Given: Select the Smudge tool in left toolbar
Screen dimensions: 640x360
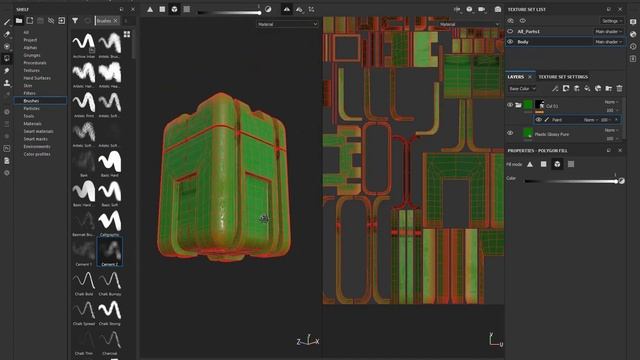Looking at the screenshot, I should (7, 71).
